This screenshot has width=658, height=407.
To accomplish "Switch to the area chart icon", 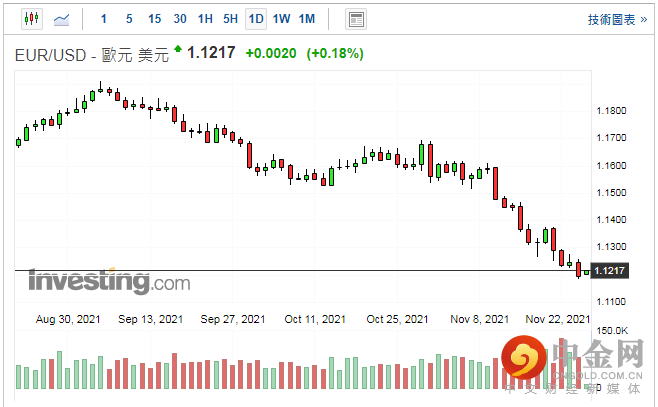I will tap(61, 19).
